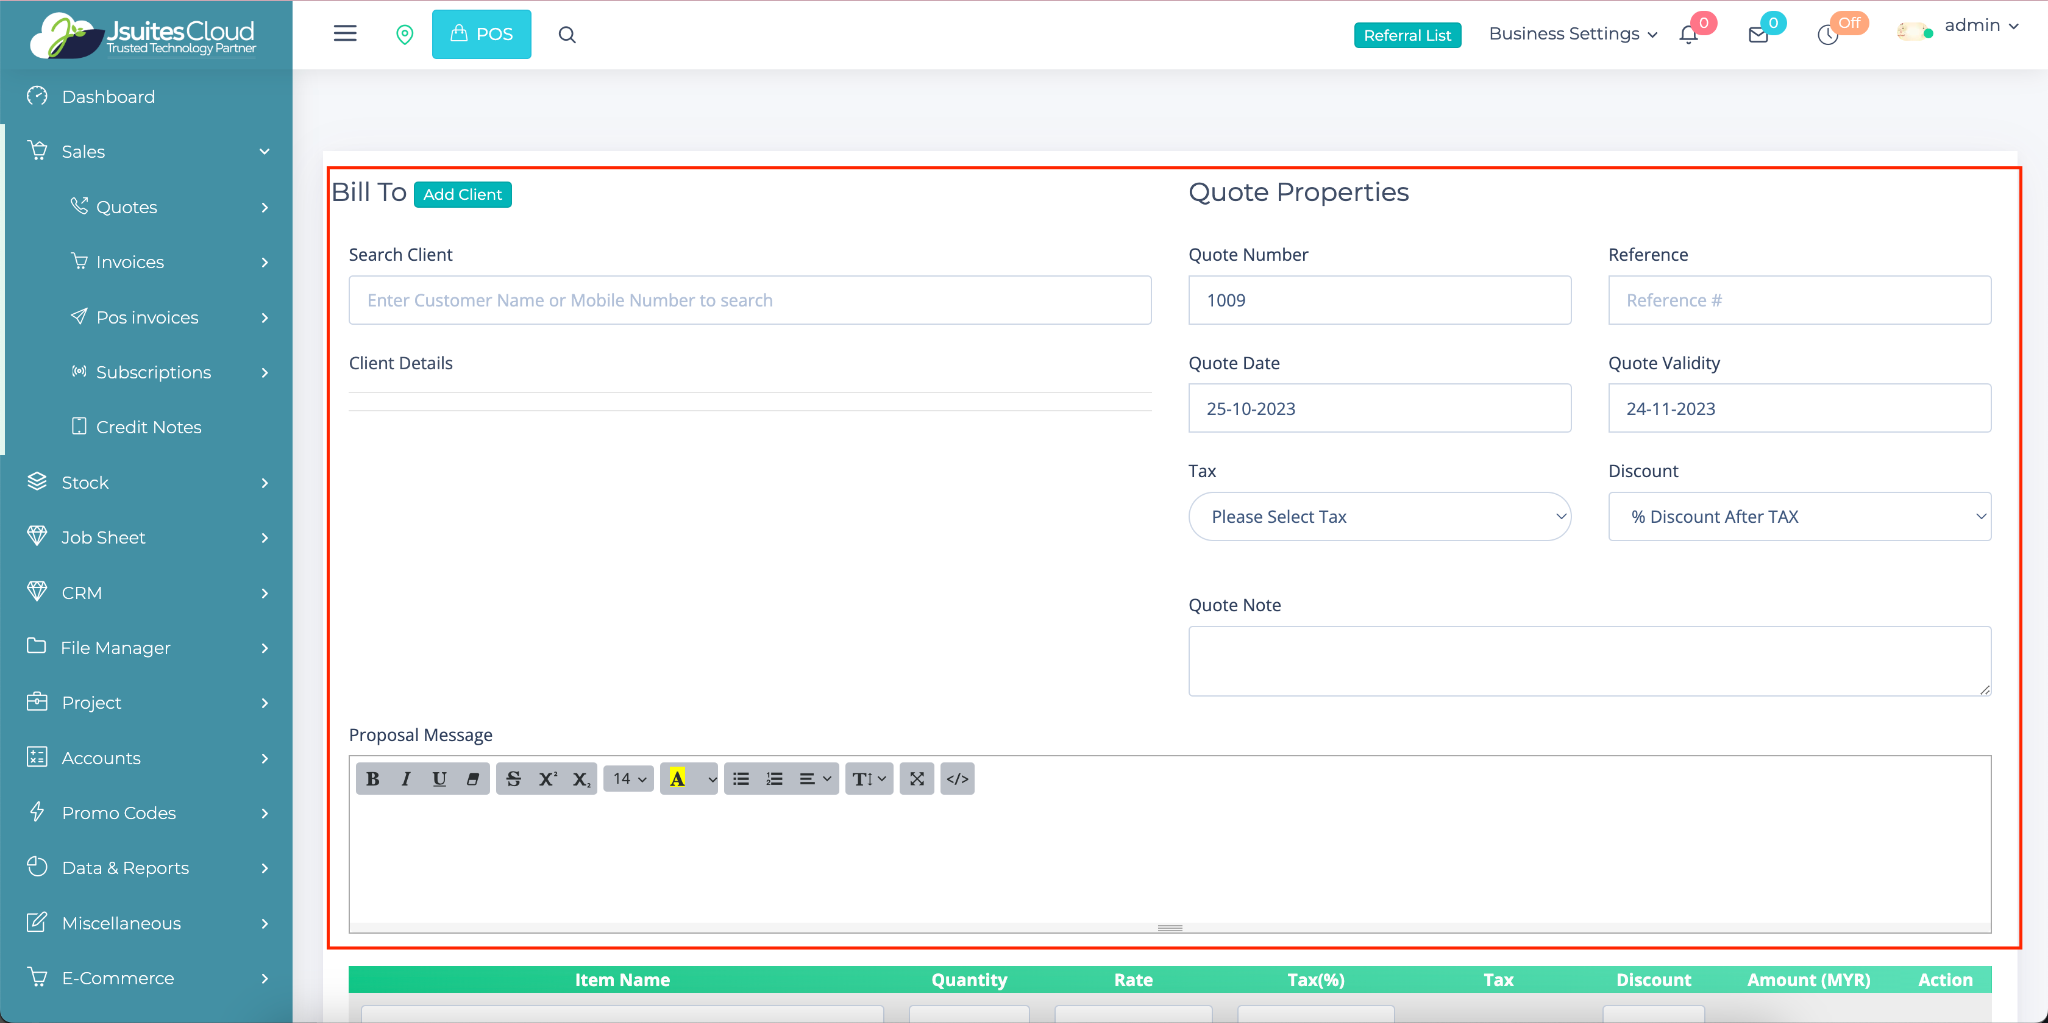Toggle the clock timer marked Off

pos(1828,35)
